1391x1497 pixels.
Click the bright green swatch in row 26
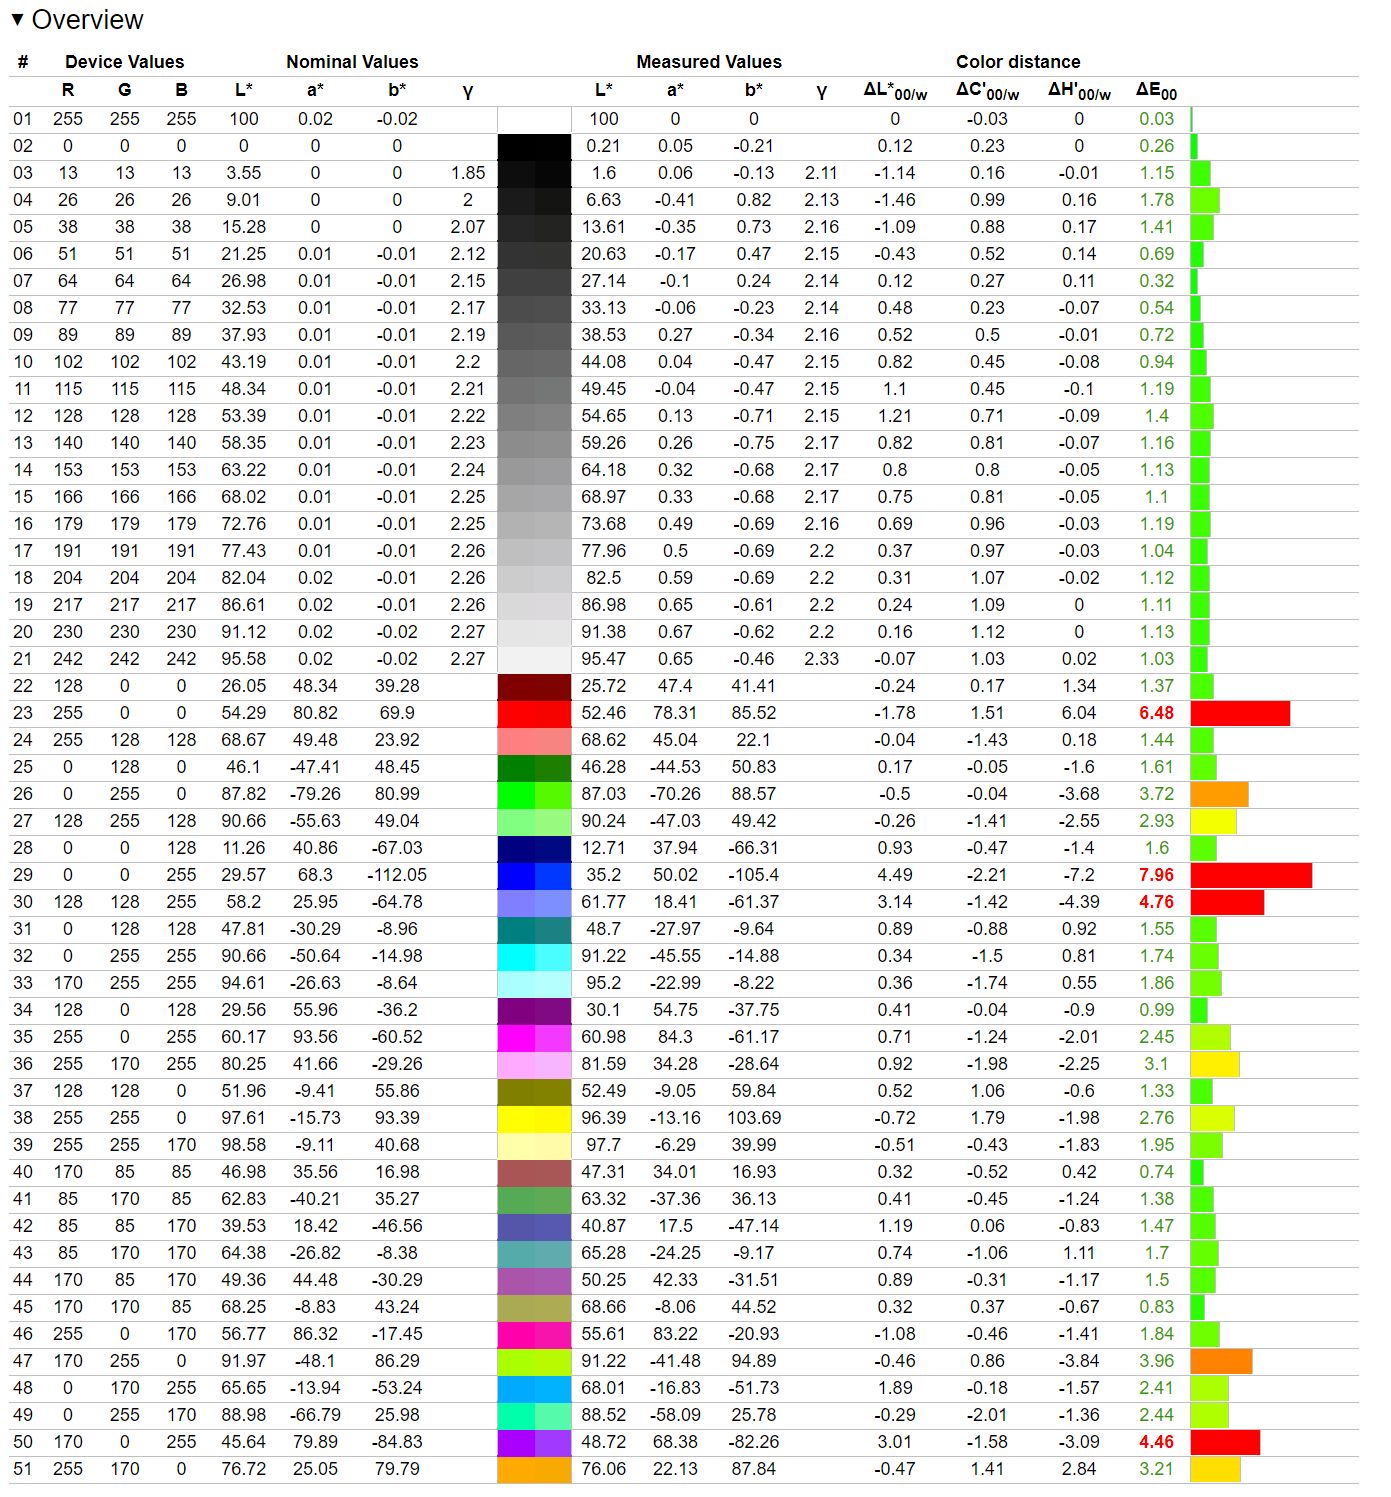click(x=534, y=794)
